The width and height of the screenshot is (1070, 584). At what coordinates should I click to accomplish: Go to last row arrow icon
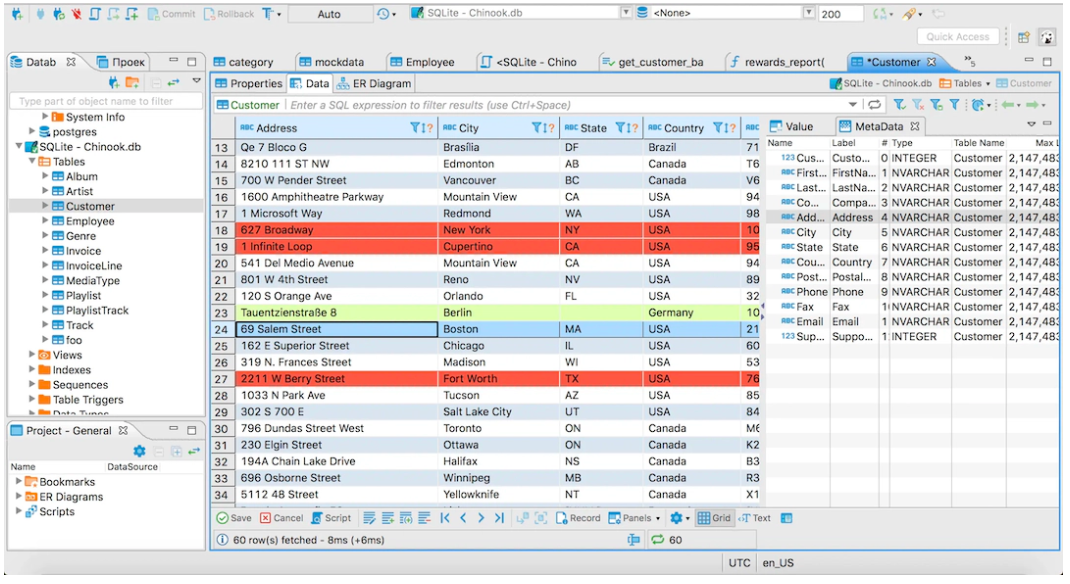tap(500, 519)
